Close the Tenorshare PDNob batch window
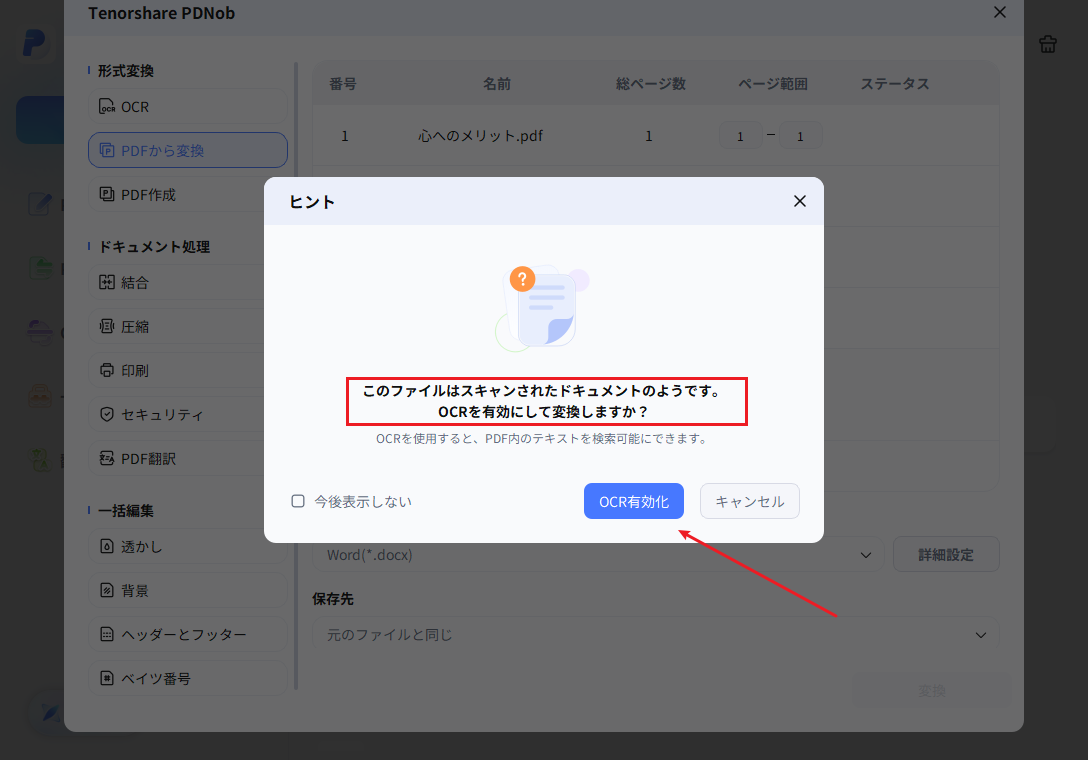The width and height of the screenshot is (1088, 760). tap(999, 12)
